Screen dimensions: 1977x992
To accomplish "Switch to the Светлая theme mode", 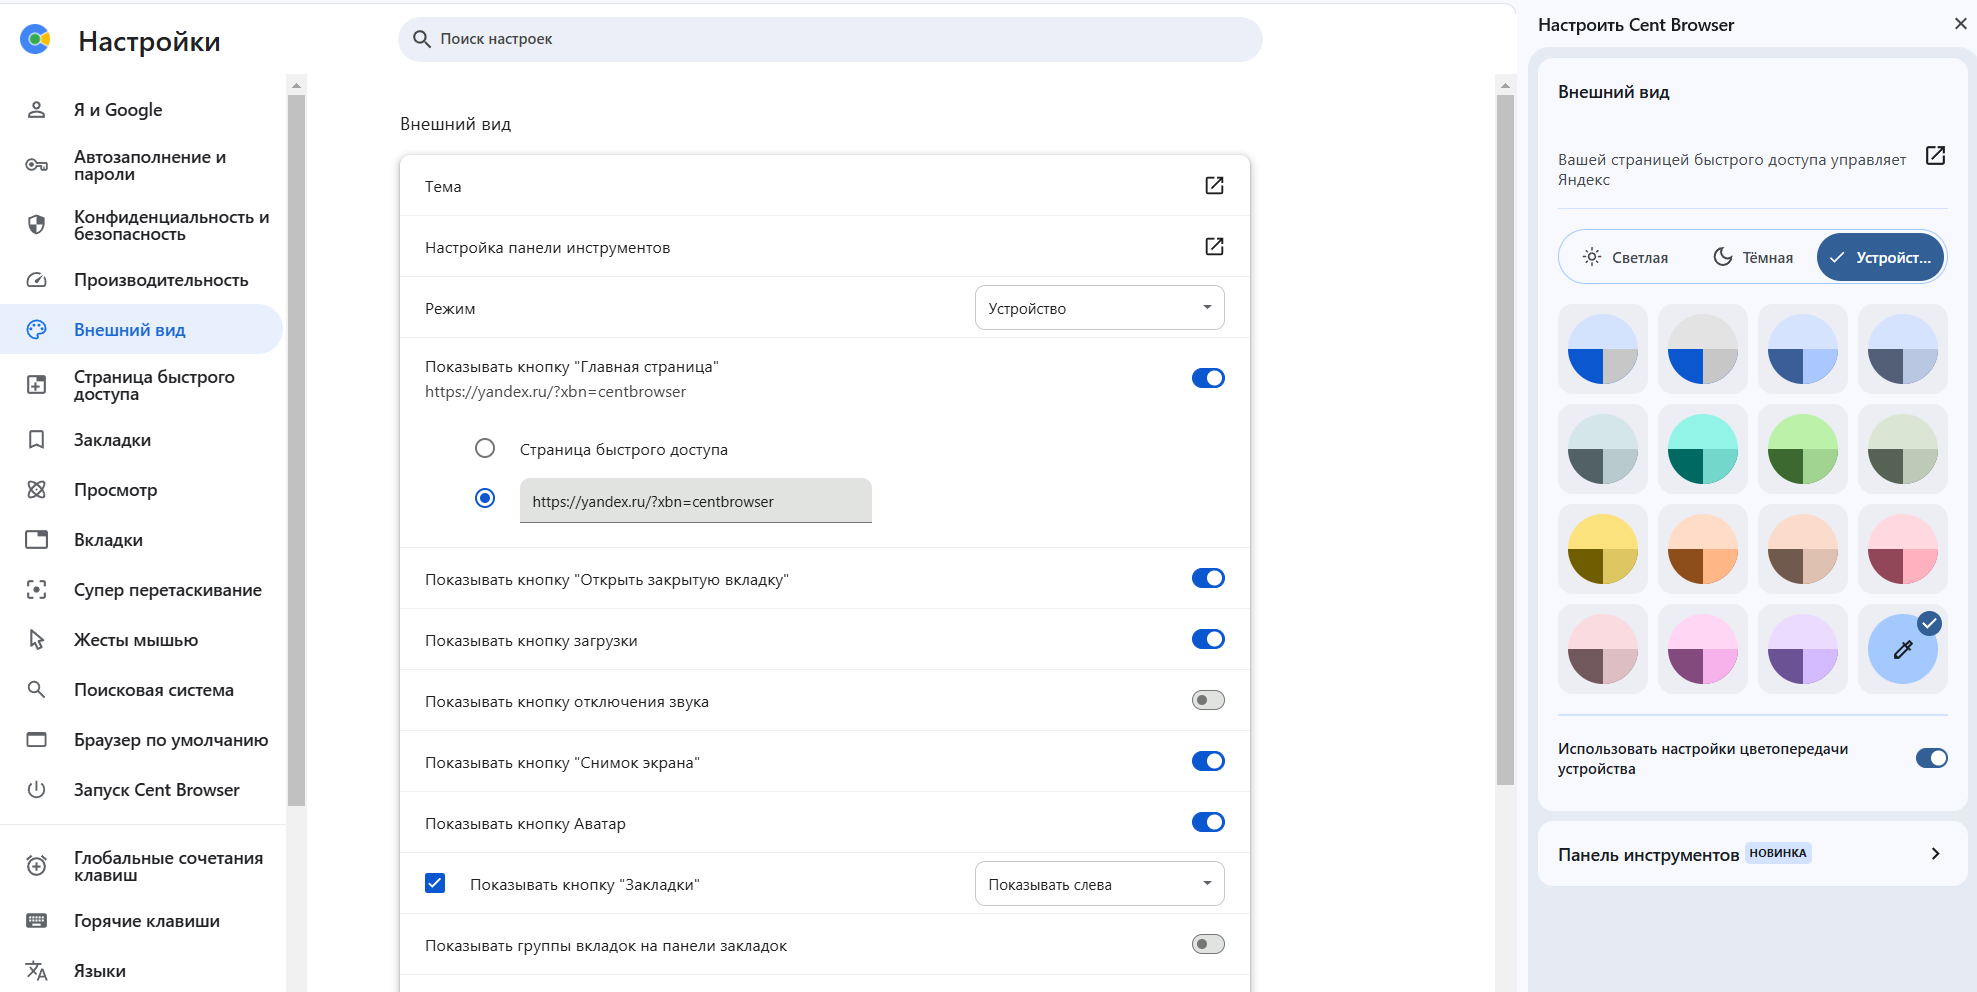I will click(1625, 258).
